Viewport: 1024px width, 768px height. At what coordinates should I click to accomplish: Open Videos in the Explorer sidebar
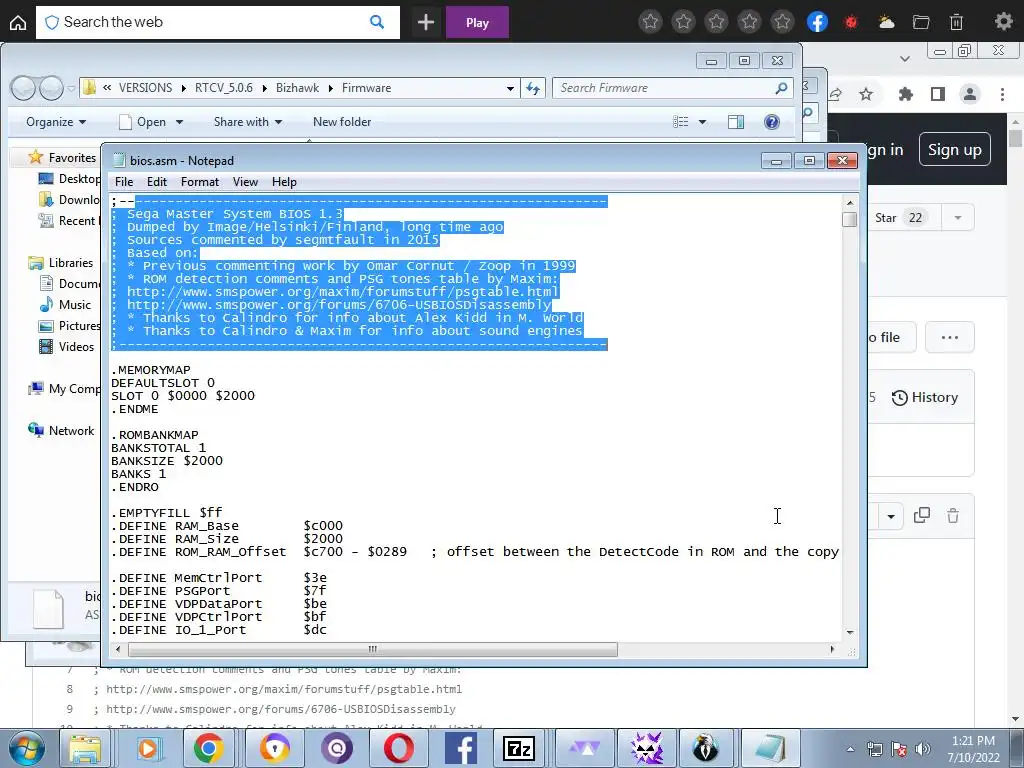pos(76,347)
